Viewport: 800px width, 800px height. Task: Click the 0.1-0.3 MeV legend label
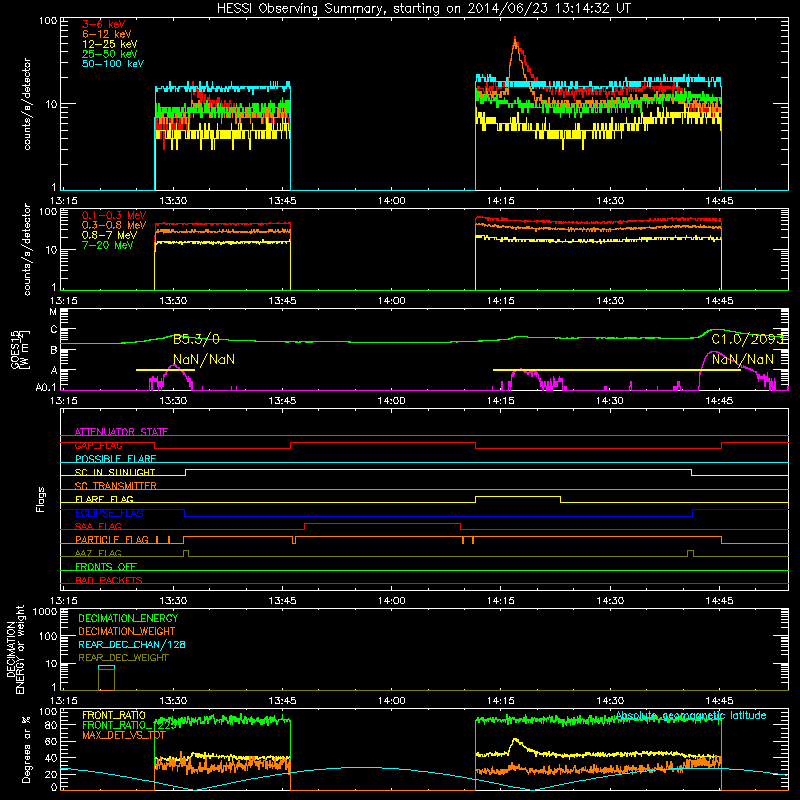114,215
